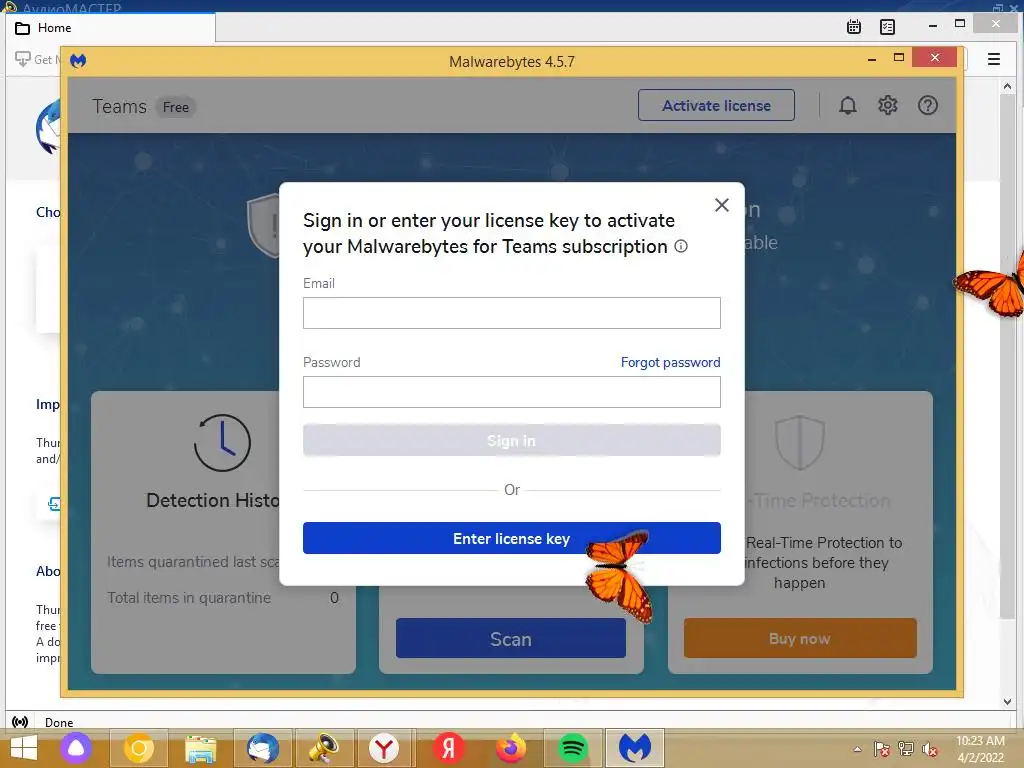Open Thunderbird calendar icon
The height and width of the screenshot is (768, 1024).
point(853,27)
